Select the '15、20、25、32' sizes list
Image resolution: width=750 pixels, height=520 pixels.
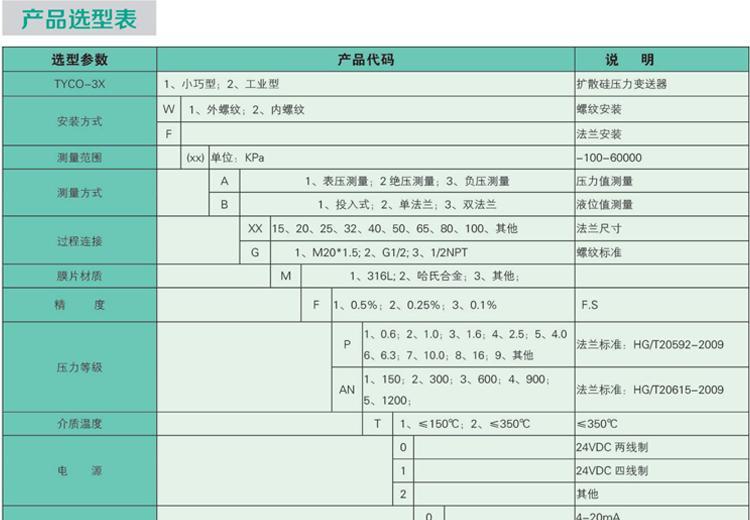[395, 229]
